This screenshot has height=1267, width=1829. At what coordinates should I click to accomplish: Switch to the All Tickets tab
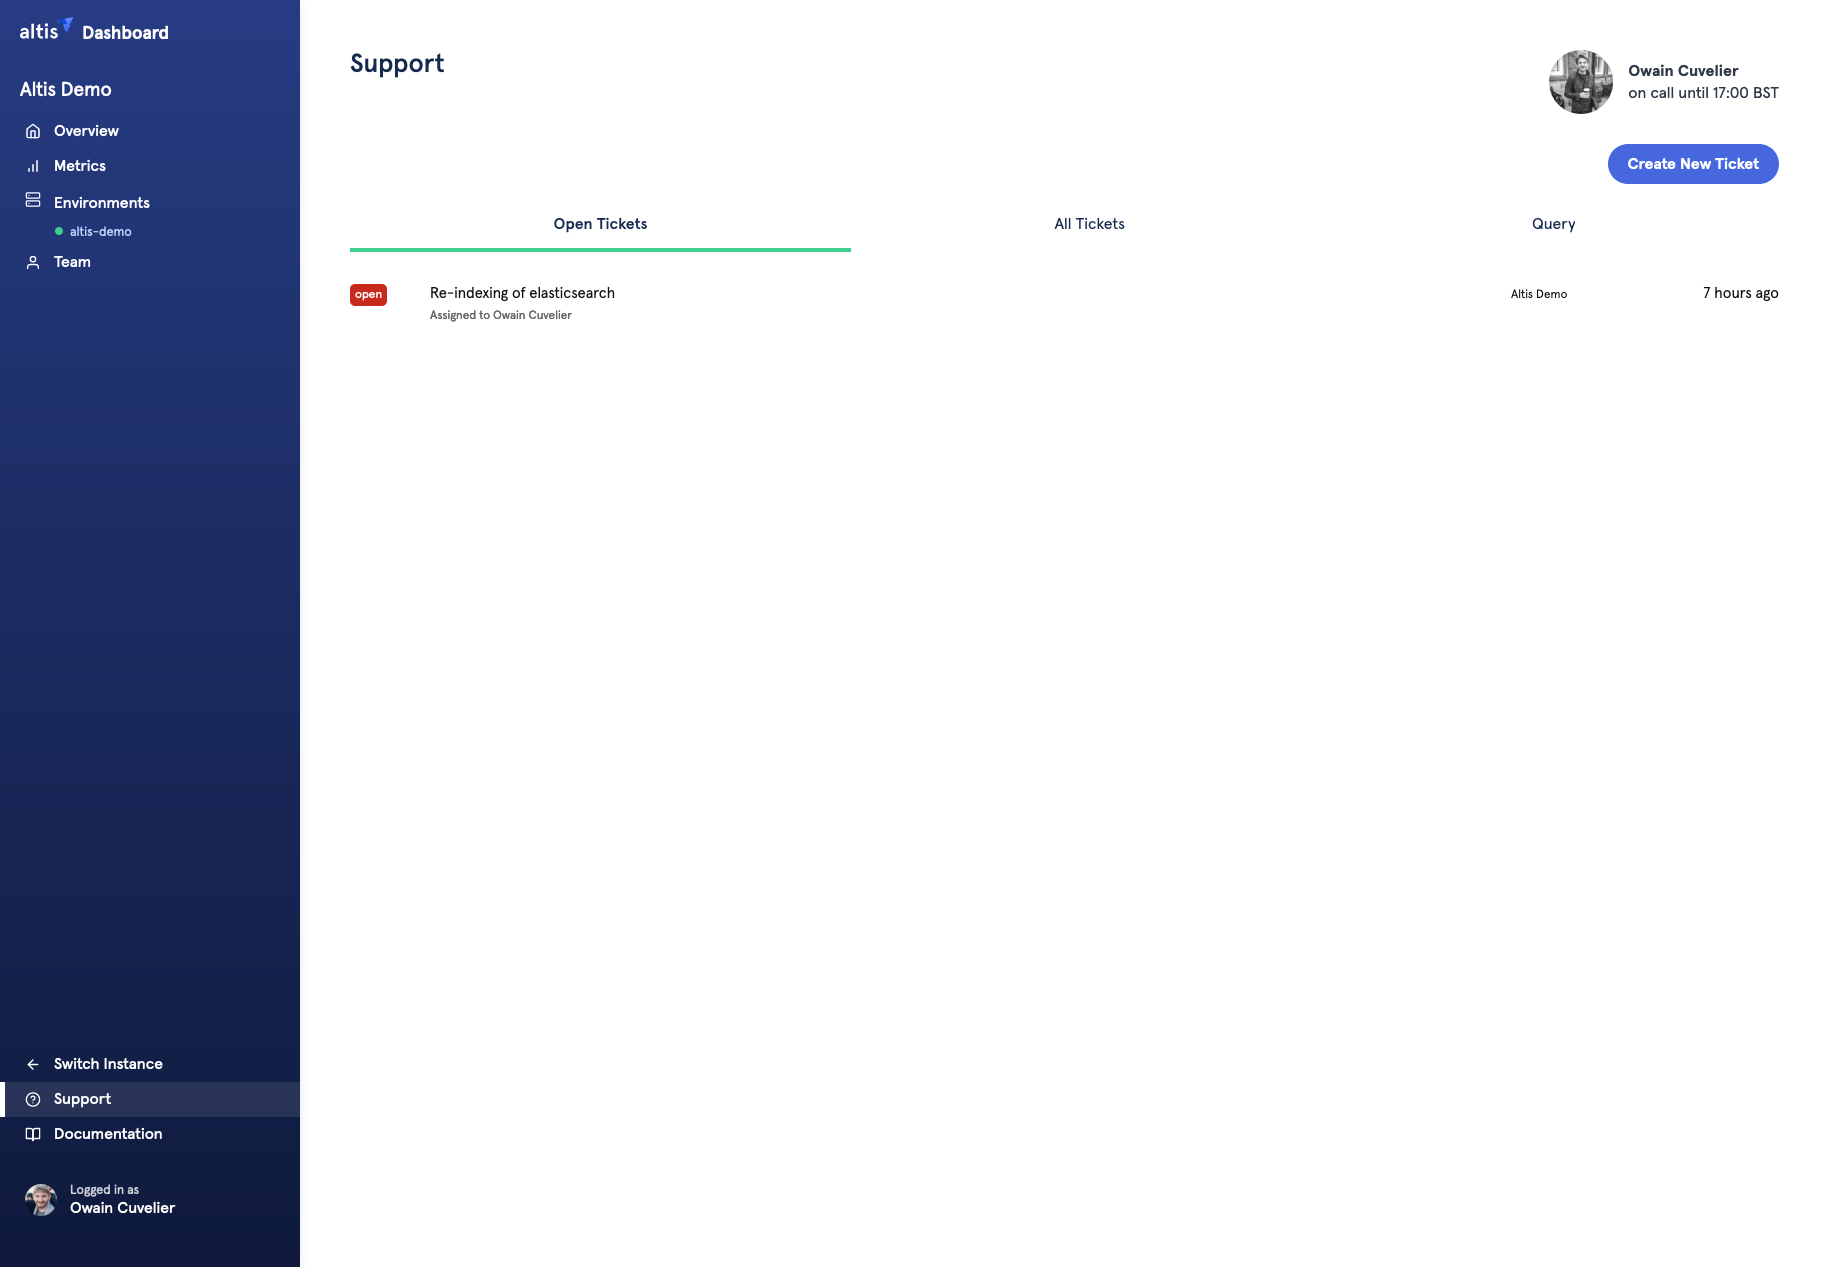point(1089,224)
